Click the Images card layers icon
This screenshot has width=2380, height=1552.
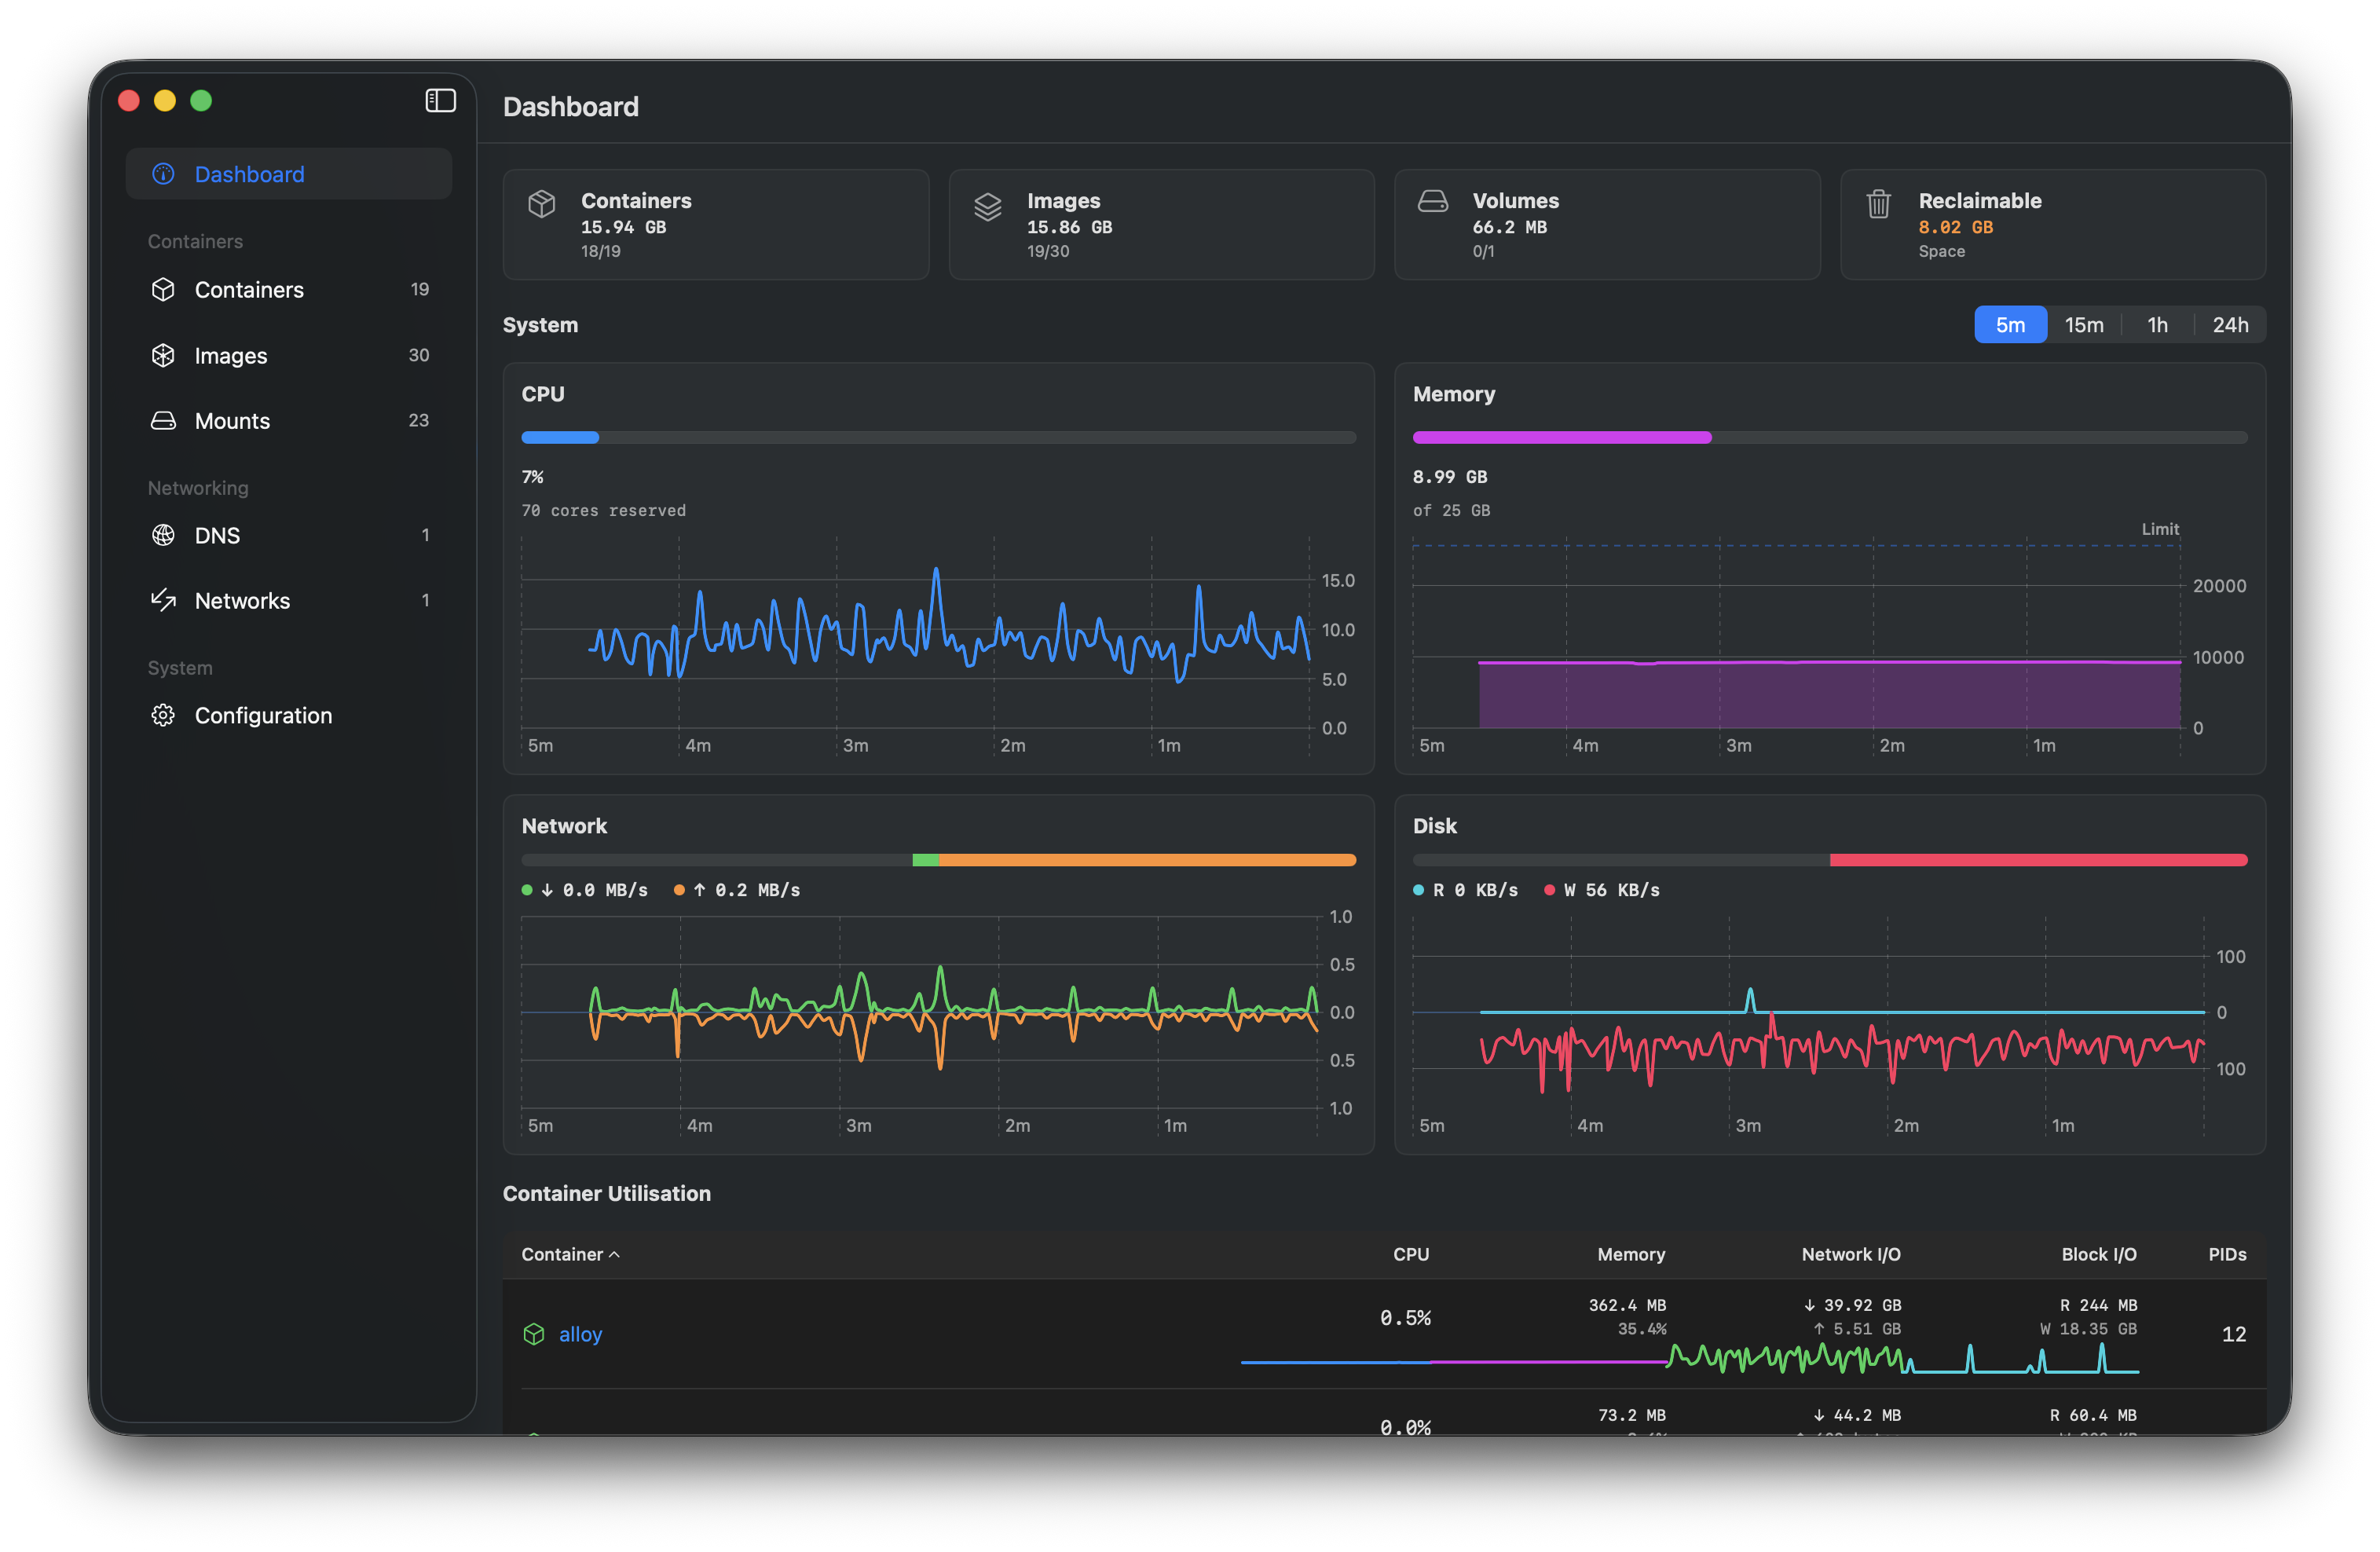pos(987,206)
